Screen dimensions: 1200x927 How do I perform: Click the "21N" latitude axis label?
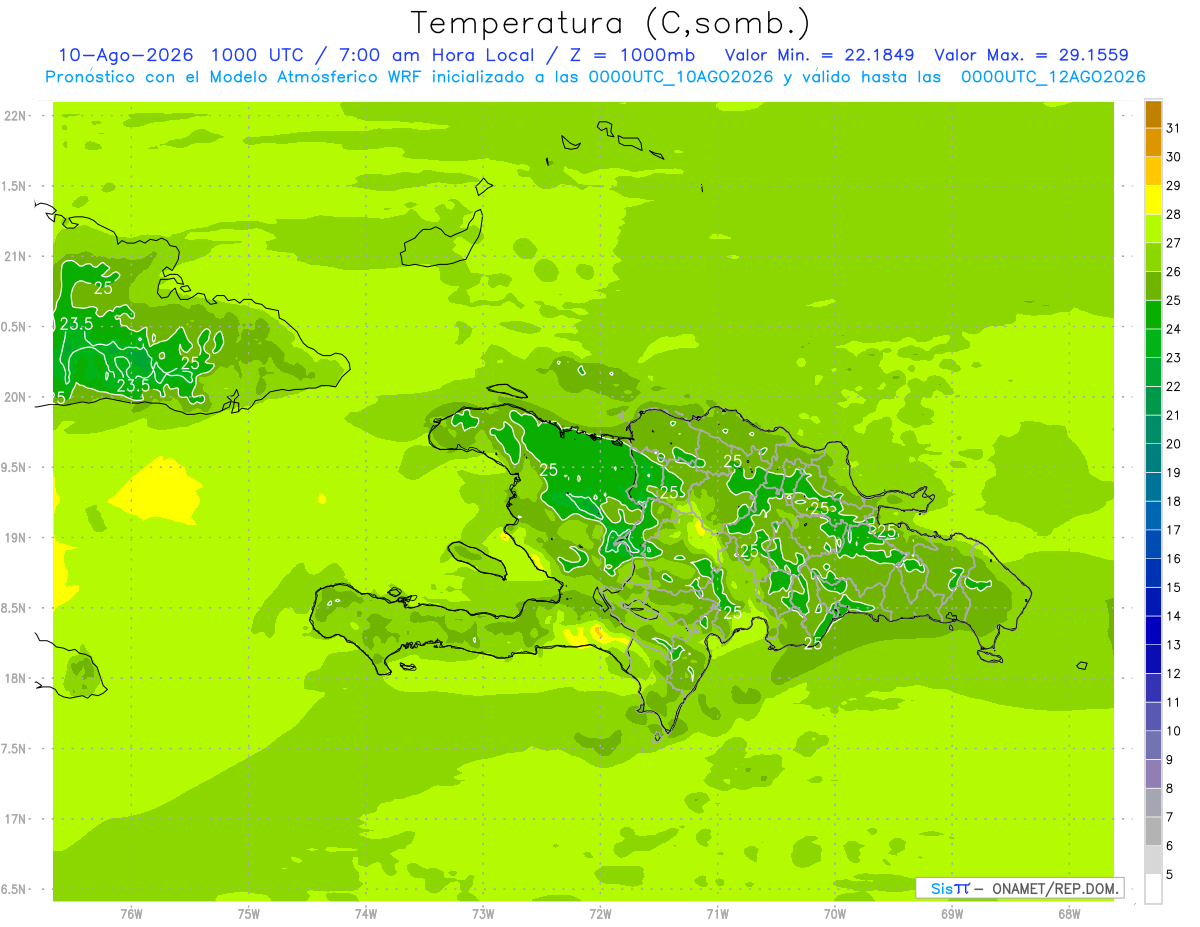click(x=14, y=256)
